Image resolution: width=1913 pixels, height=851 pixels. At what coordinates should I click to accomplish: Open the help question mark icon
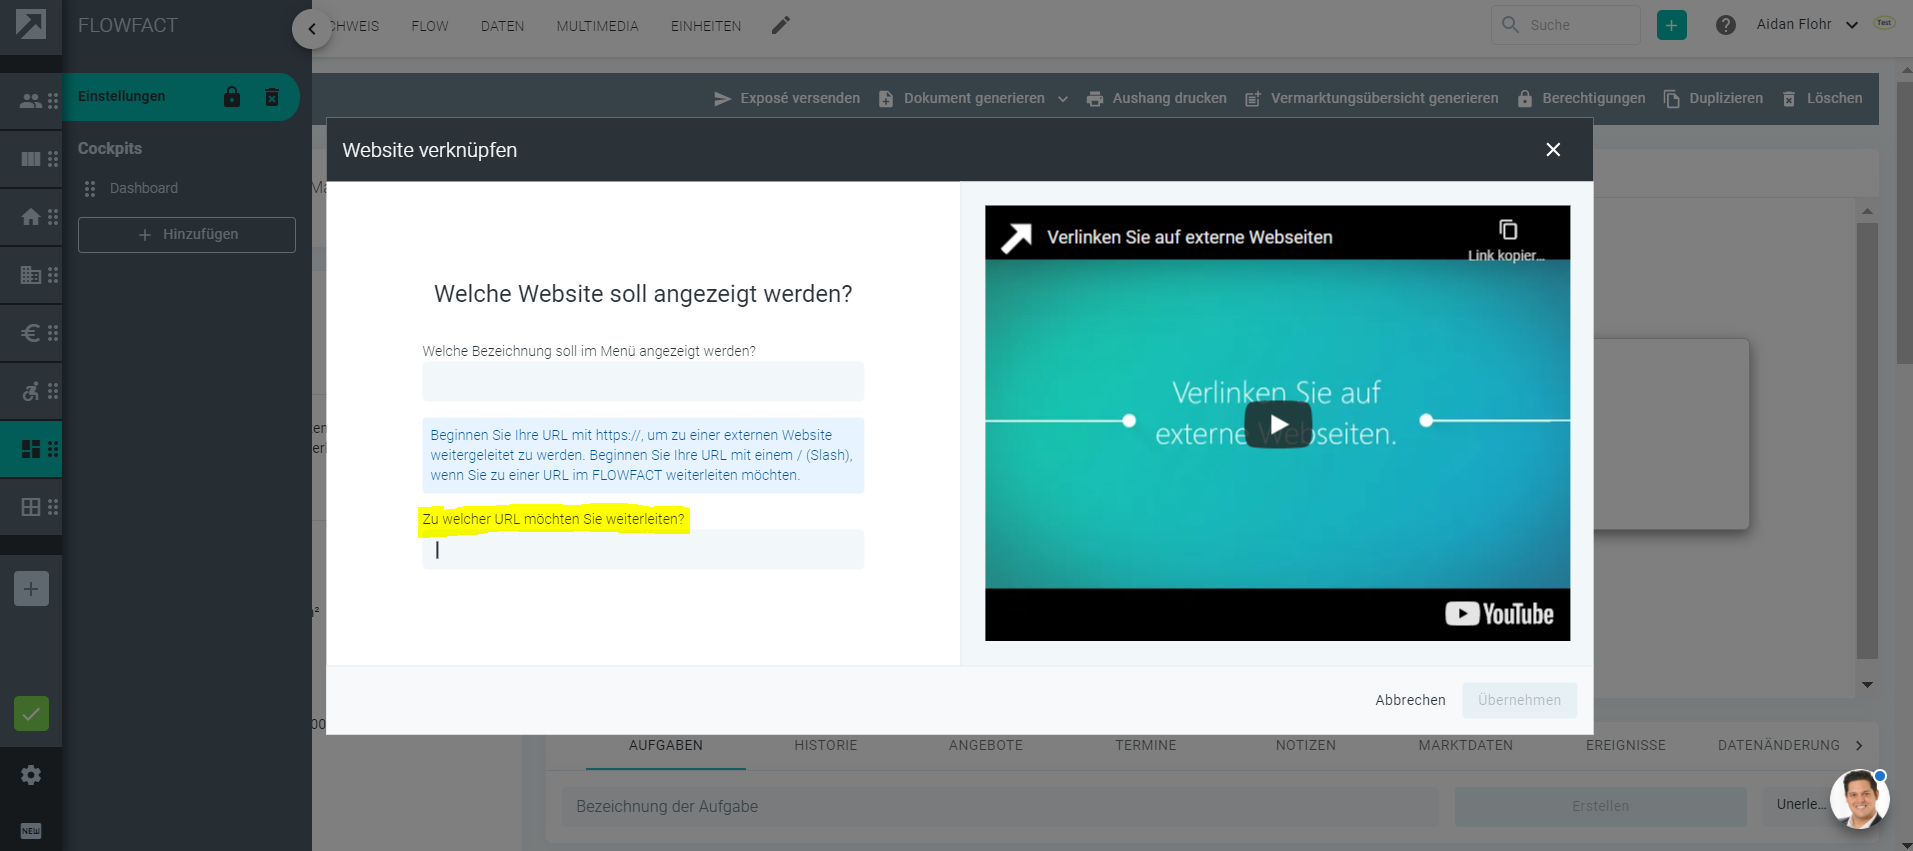[1725, 25]
